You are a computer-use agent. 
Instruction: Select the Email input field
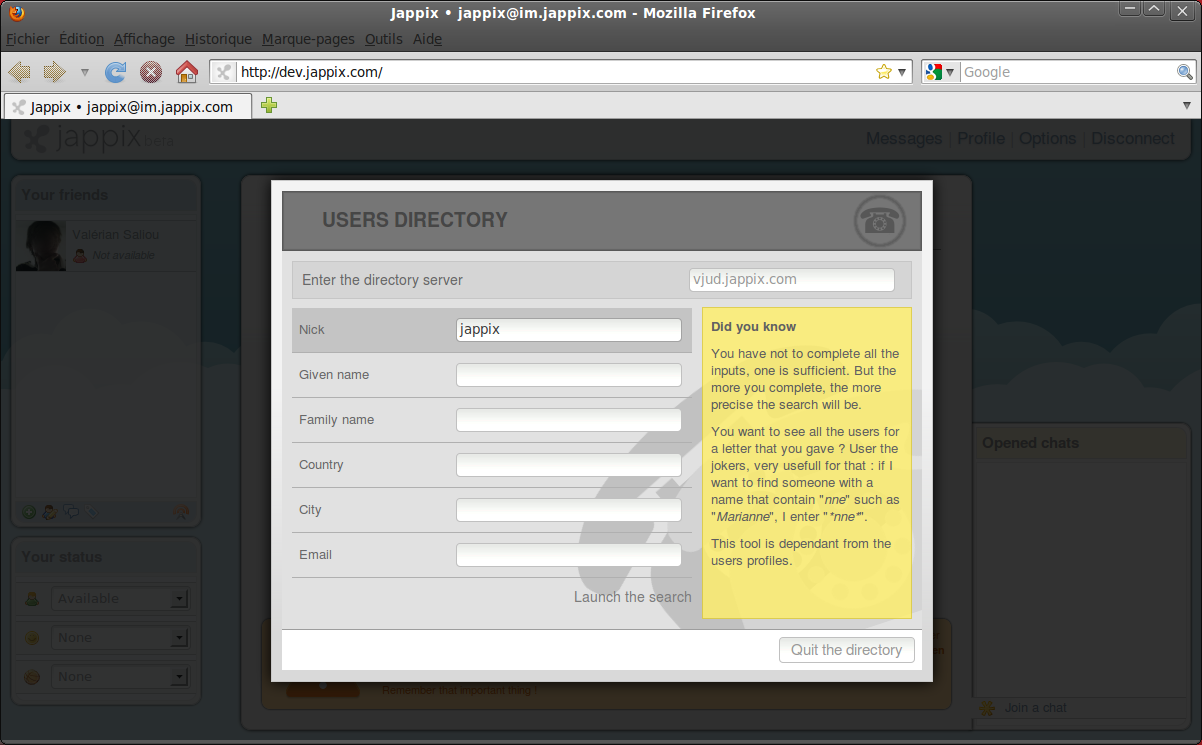tap(568, 555)
